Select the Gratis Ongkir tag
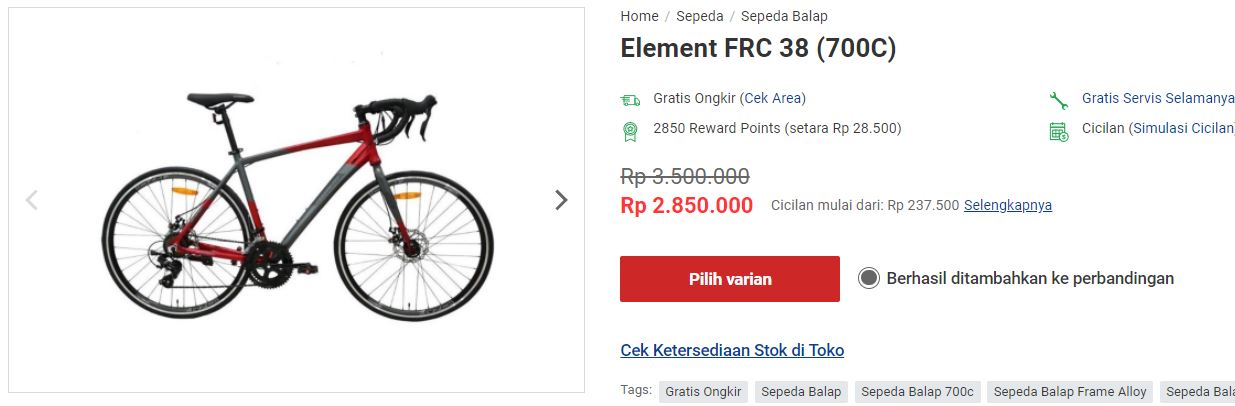Screen dimensions: 1235x406 tap(703, 392)
